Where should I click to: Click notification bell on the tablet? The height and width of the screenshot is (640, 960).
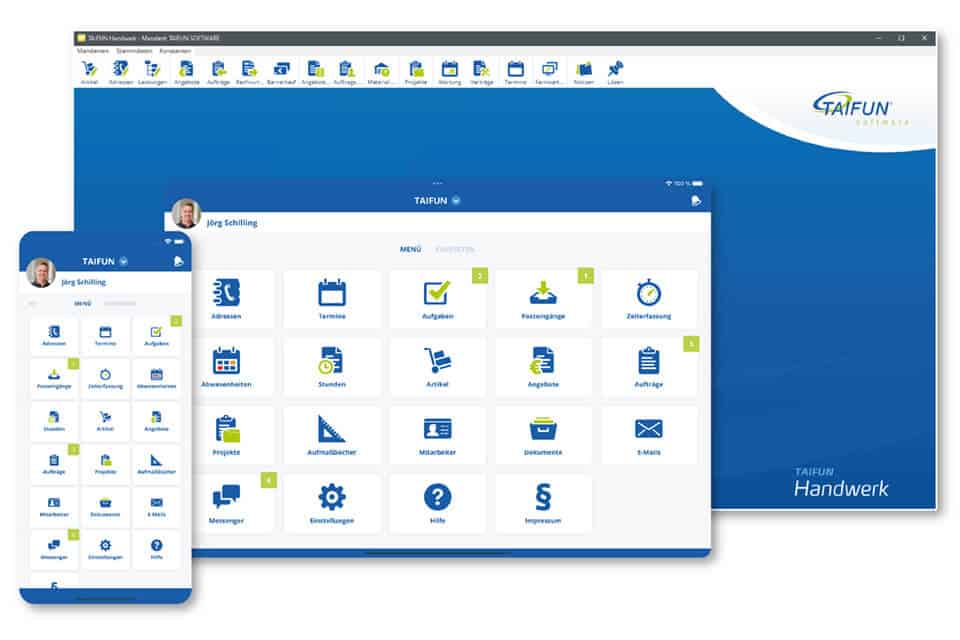point(696,200)
